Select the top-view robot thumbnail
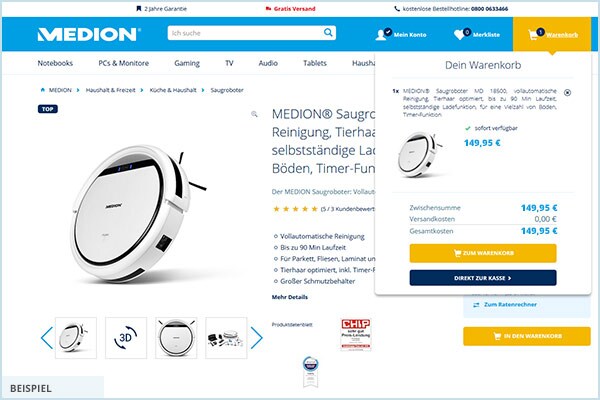 176,338
